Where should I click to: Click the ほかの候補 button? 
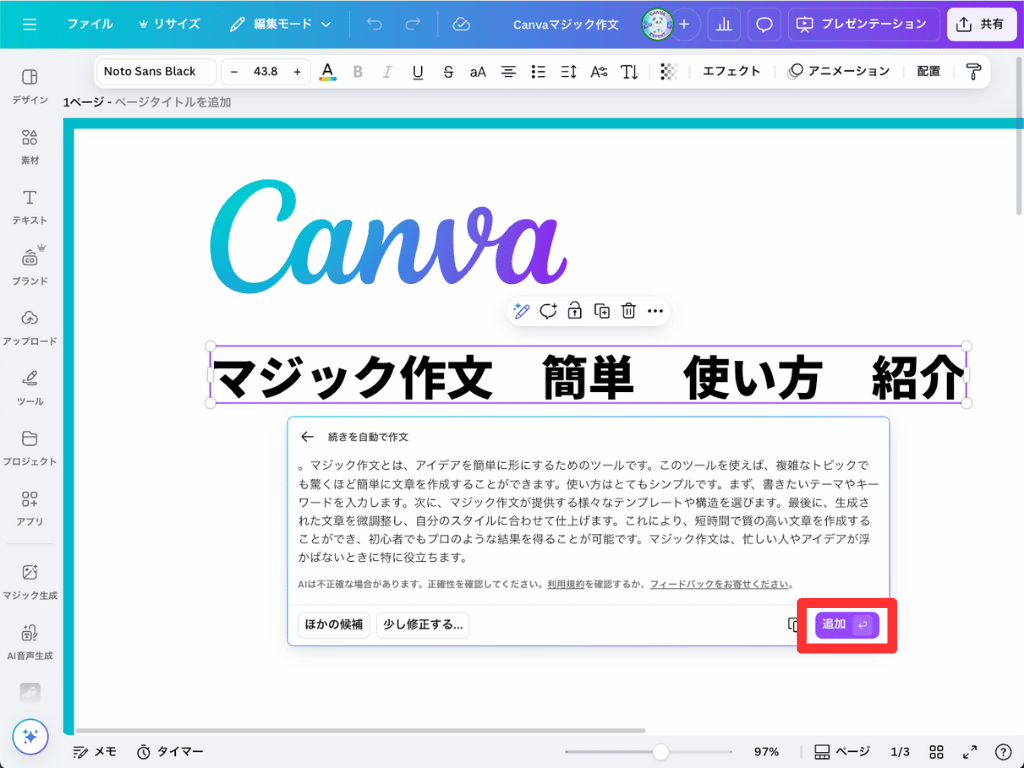point(334,624)
